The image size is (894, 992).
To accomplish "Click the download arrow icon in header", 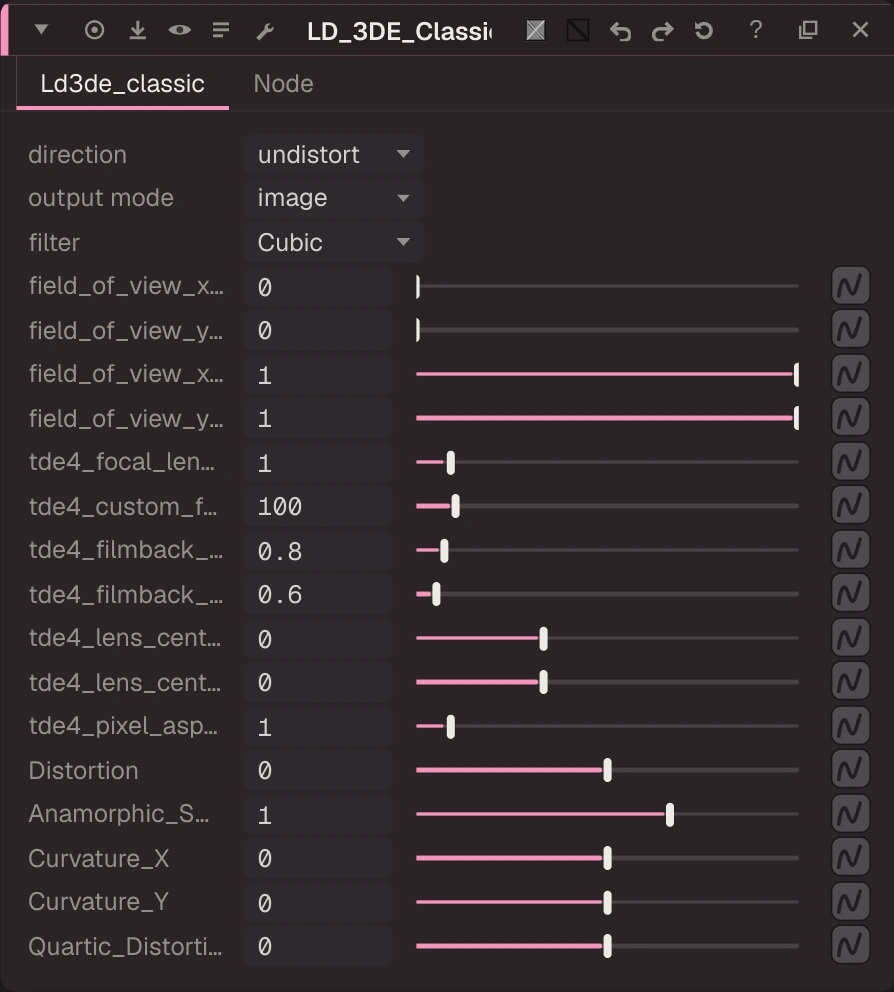I will pyautogui.click(x=137, y=30).
